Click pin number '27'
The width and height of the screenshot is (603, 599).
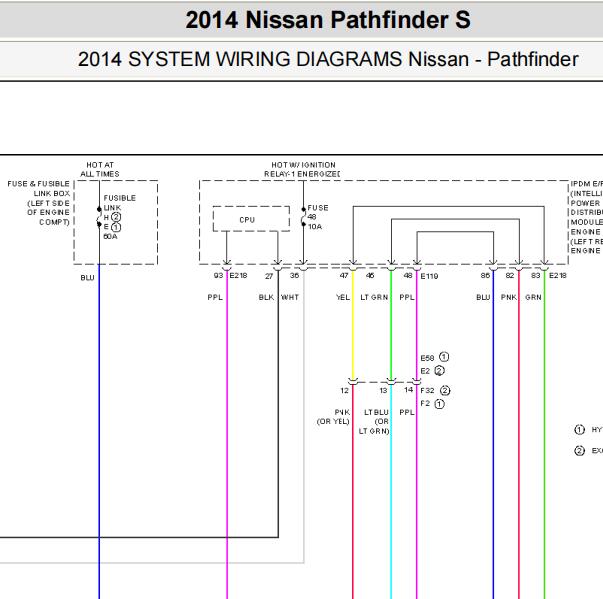[269, 276]
